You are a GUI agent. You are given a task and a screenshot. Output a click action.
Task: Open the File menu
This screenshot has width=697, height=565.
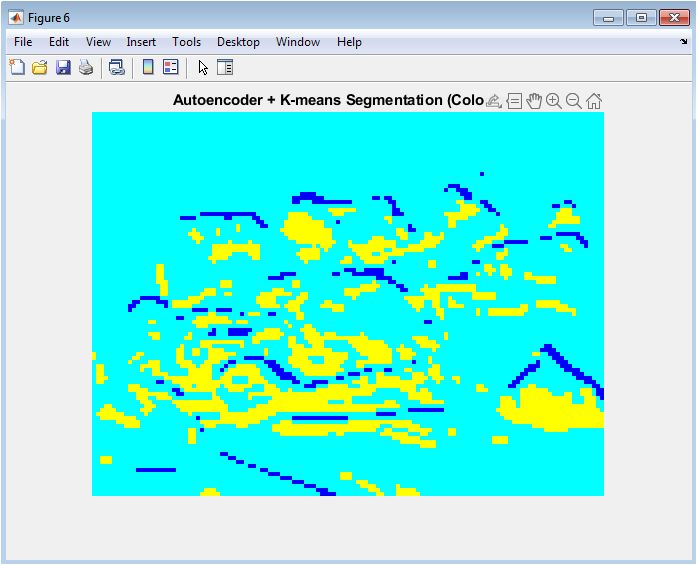click(x=23, y=42)
